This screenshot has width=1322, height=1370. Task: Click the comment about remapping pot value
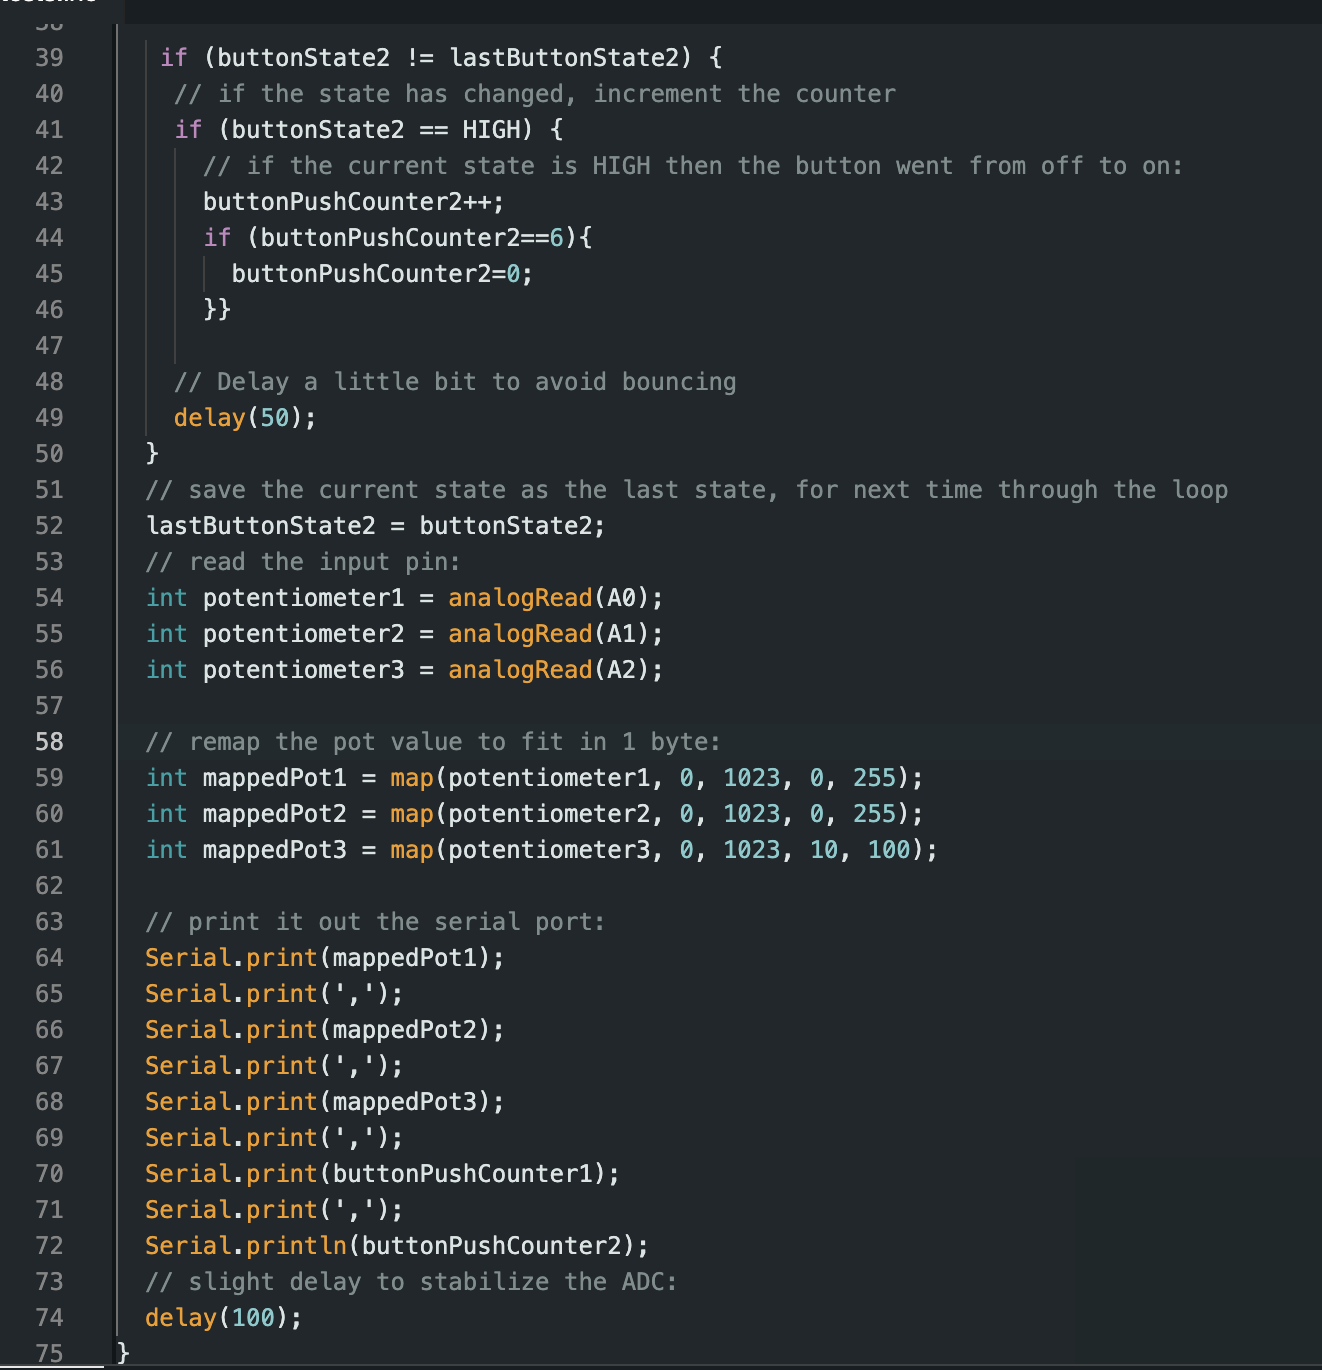click(x=432, y=741)
